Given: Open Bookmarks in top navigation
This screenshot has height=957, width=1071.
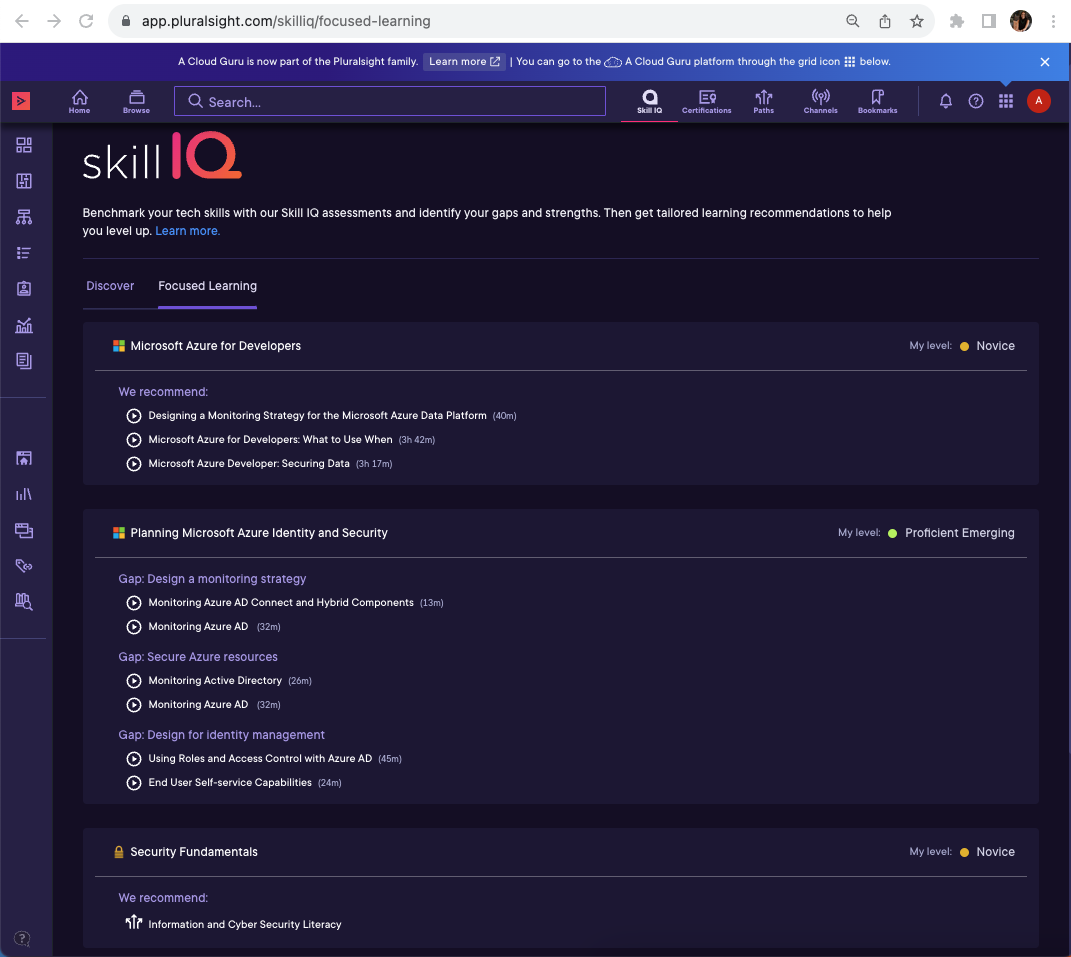Looking at the screenshot, I should pos(878,102).
